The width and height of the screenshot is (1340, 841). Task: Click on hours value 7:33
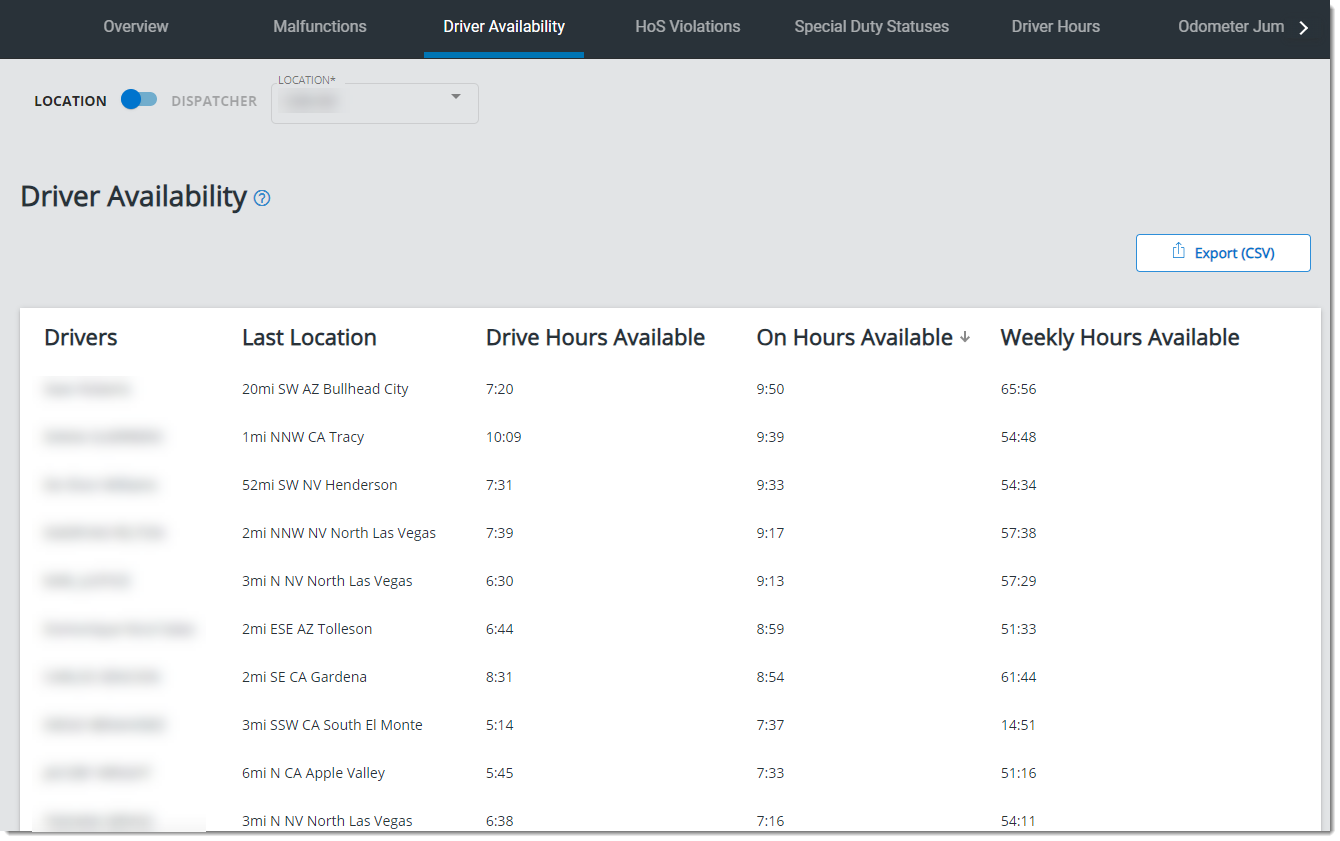click(771, 773)
